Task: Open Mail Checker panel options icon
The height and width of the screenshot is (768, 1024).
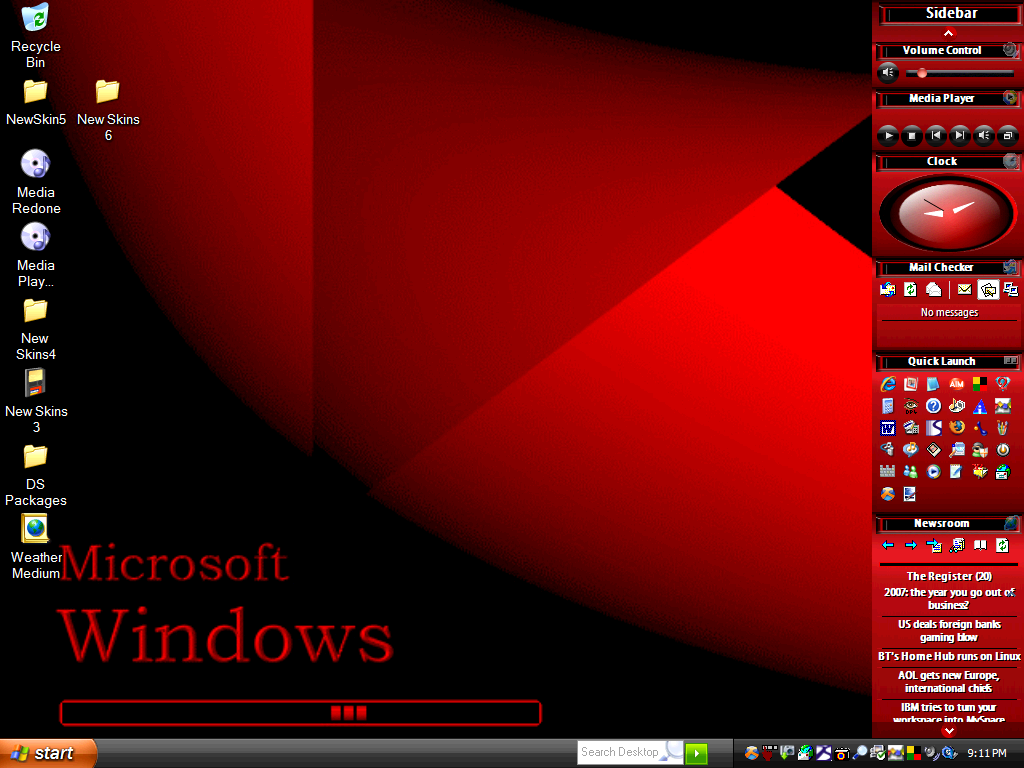Action: point(1010,266)
